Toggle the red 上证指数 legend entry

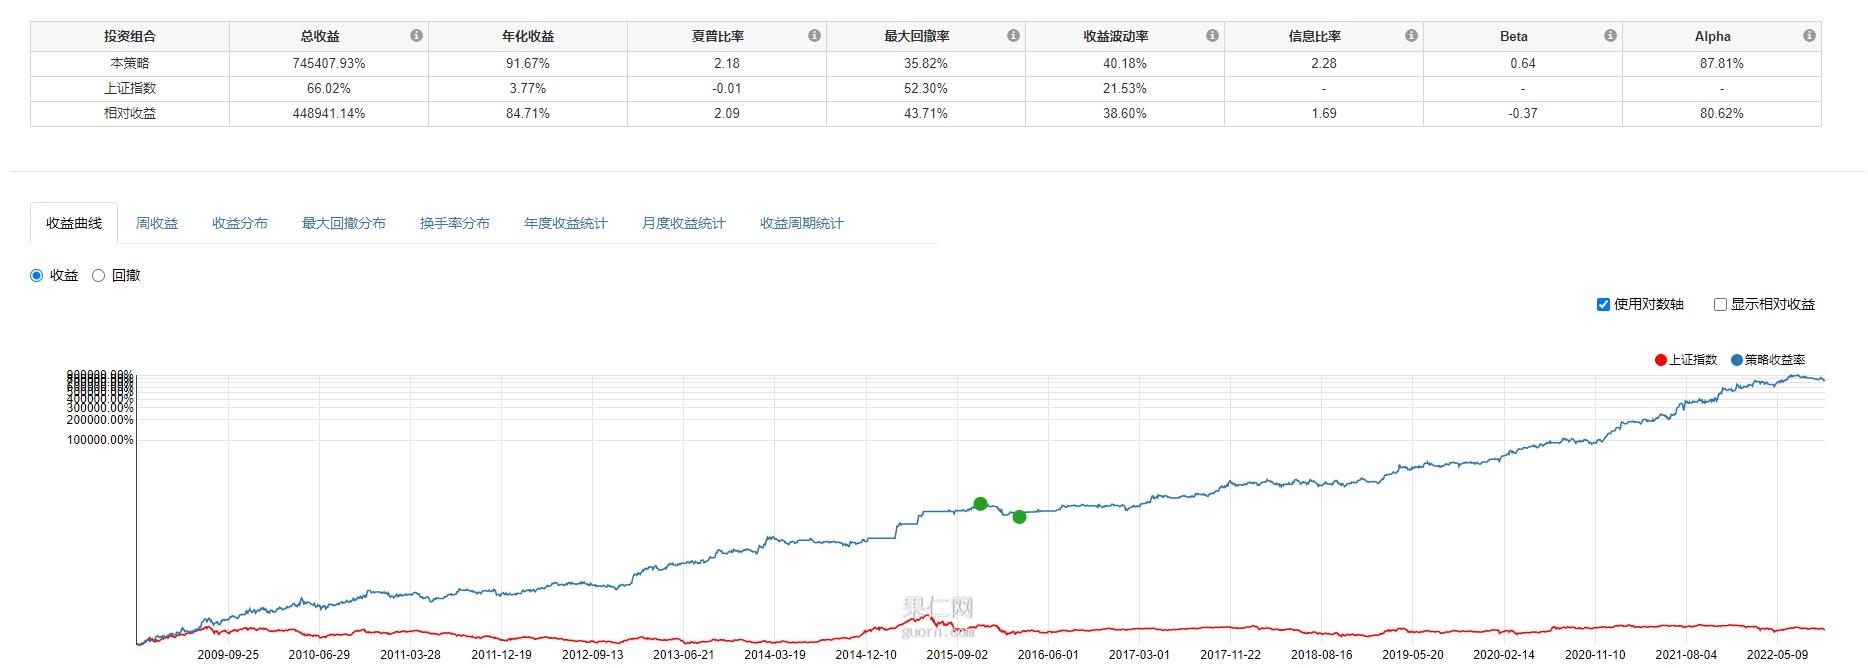[x=1686, y=360]
